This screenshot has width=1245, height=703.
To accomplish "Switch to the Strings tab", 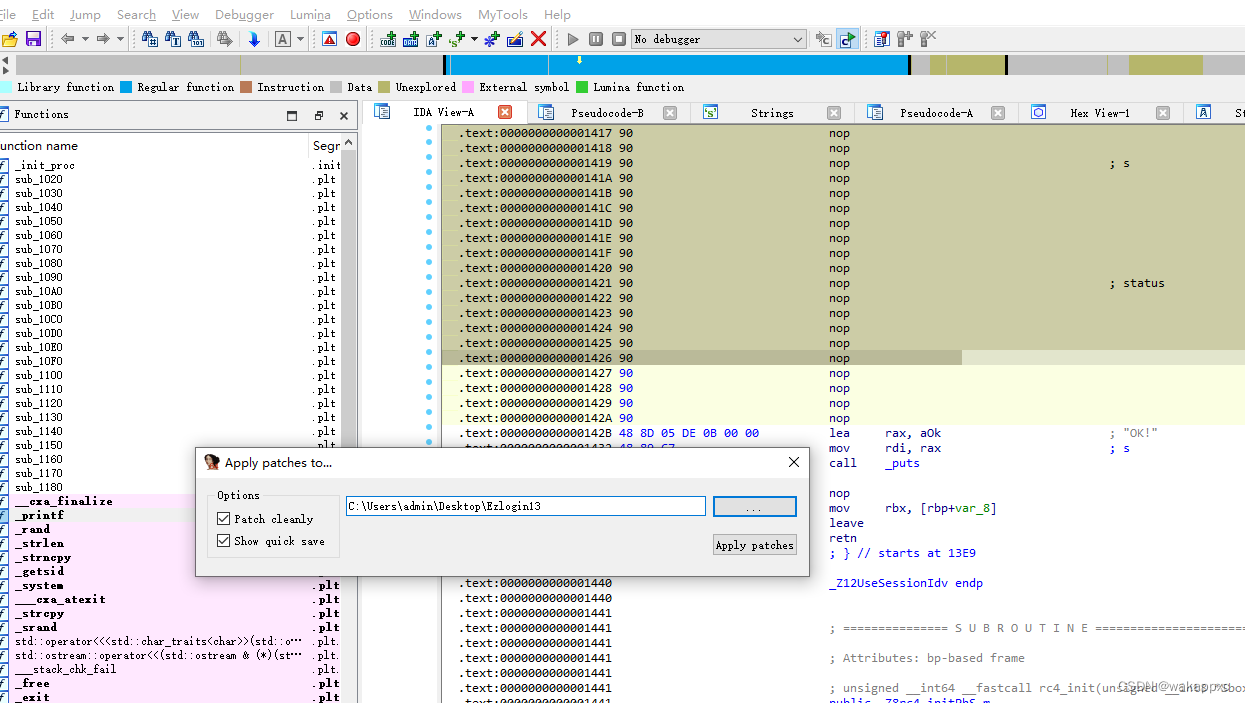I will [772, 113].
